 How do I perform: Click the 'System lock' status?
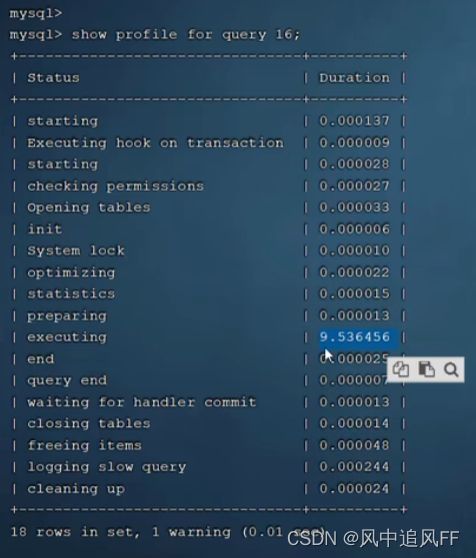pyautogui.click(x=76, y=251)
